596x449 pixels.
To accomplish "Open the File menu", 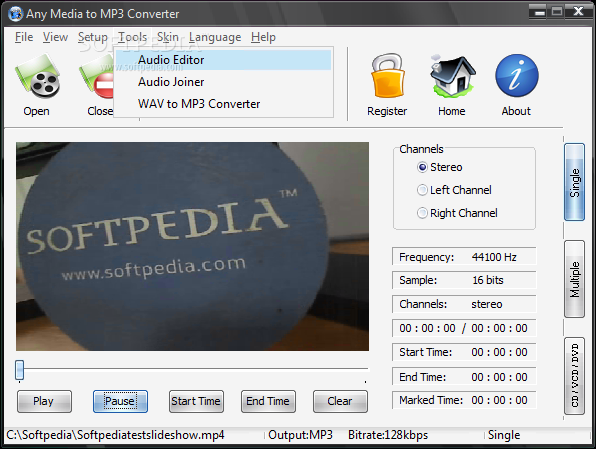I will [x=24, y=37].
